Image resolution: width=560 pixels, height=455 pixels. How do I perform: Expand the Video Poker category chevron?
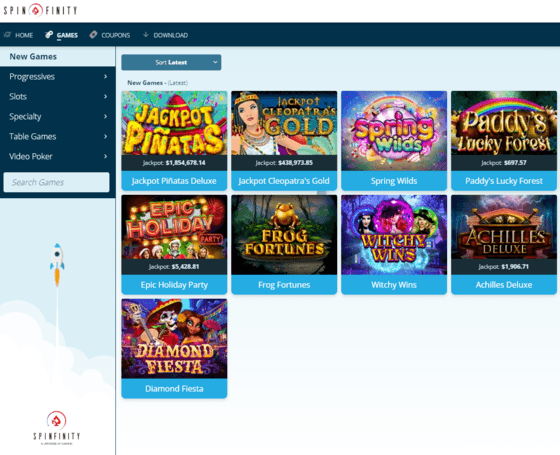(105, 156)
